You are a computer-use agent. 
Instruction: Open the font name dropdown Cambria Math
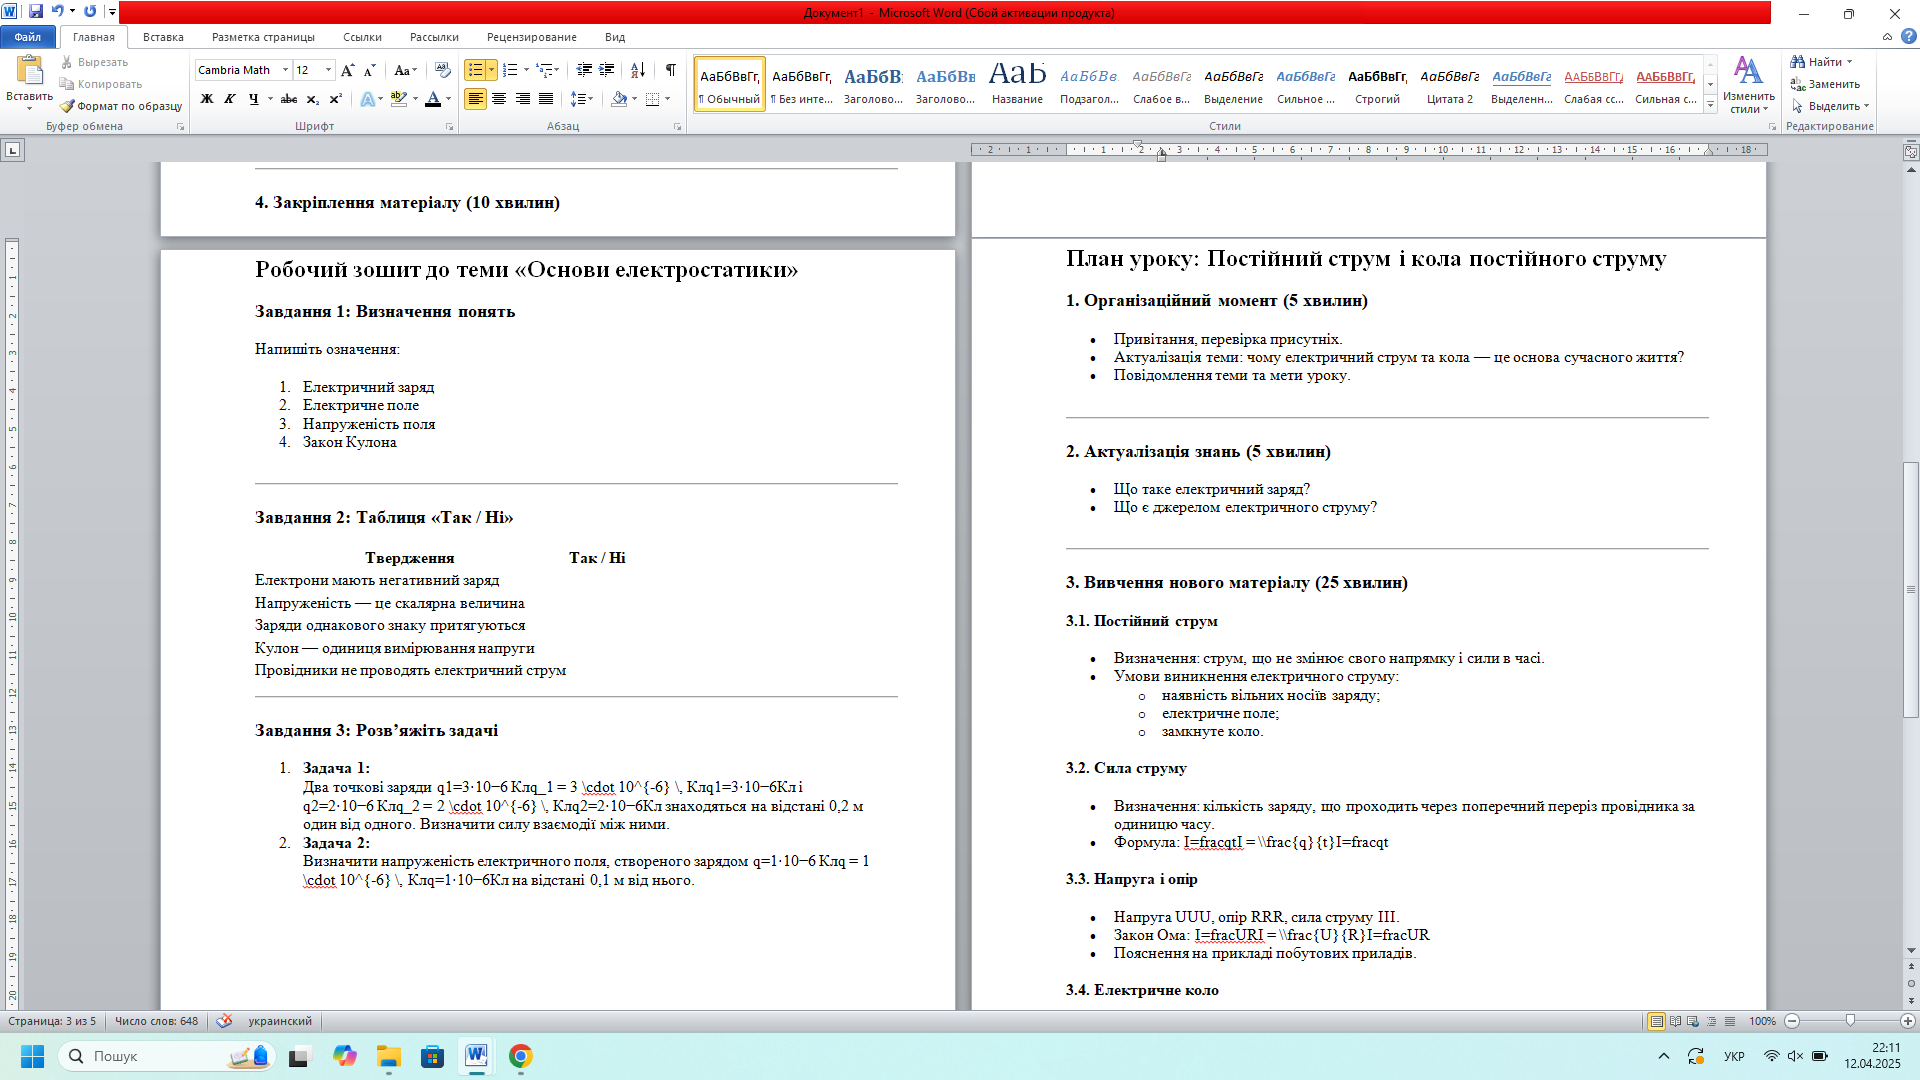285,70
